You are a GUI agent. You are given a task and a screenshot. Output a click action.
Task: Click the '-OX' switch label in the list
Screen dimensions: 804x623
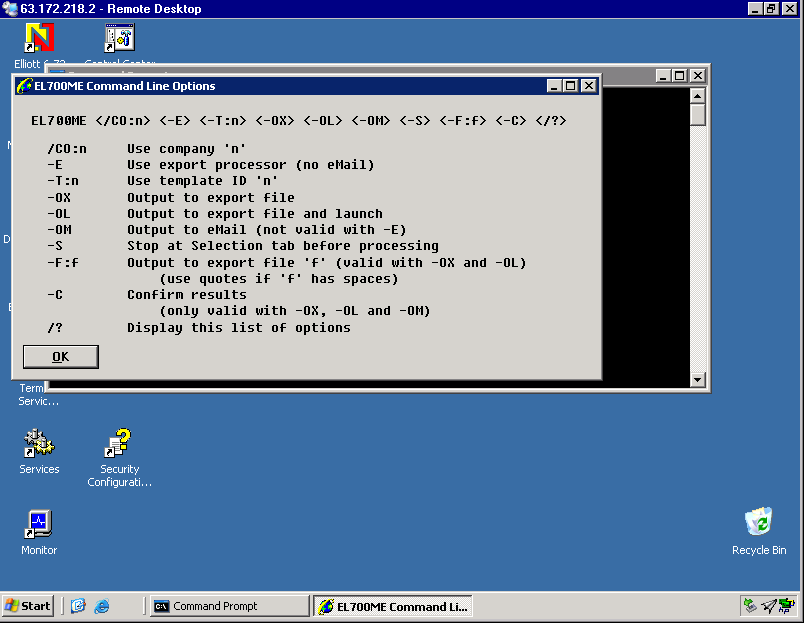[x=59, y=197]
